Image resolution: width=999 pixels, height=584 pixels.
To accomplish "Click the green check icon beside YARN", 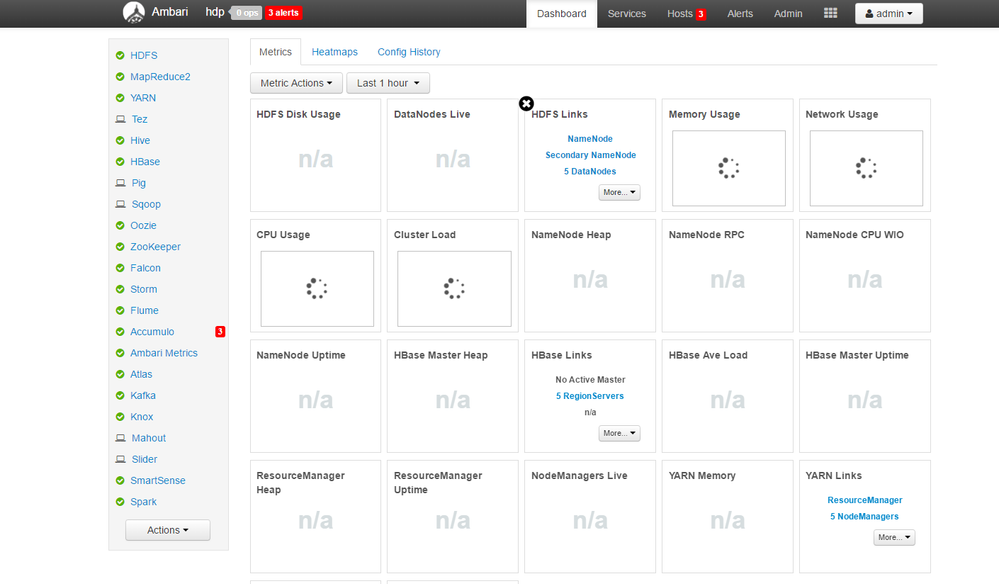I will (120, 98).
